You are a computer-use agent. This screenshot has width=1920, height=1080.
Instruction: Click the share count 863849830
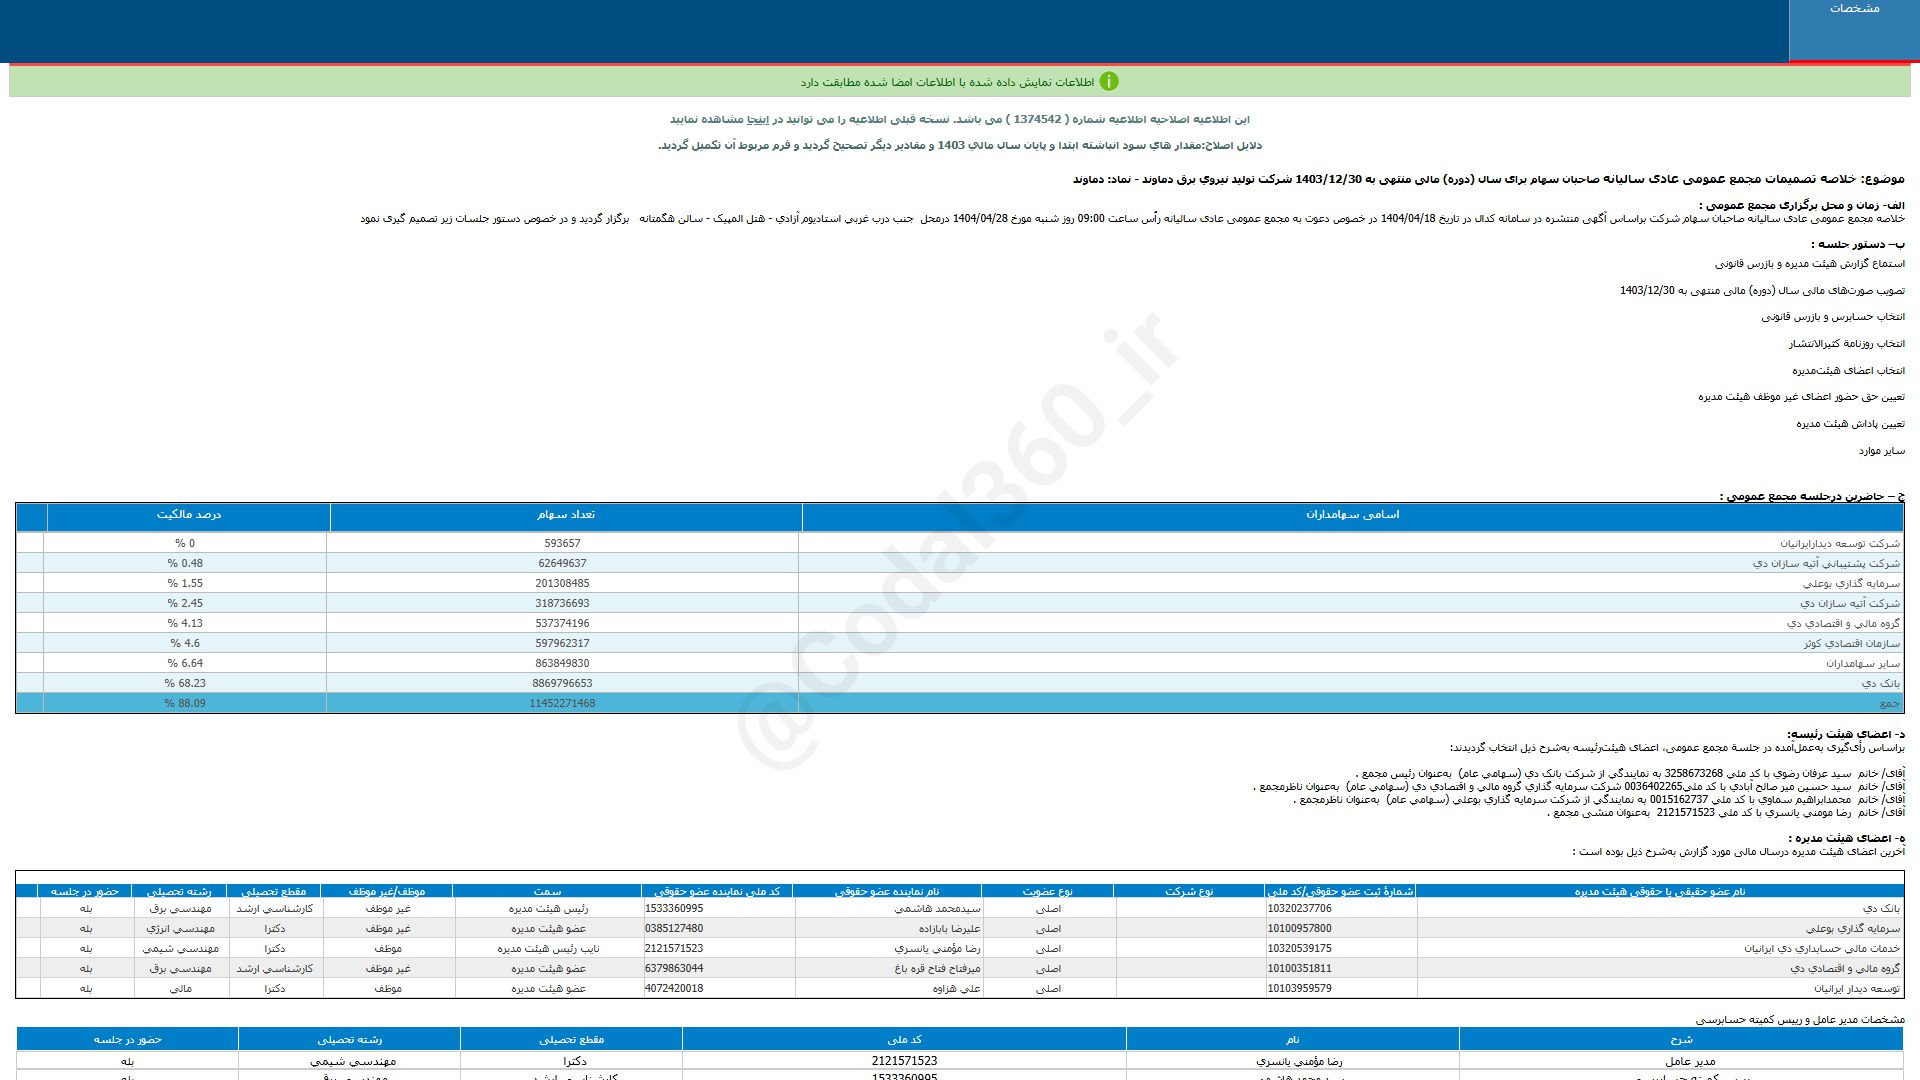click(x=562, y=663)
